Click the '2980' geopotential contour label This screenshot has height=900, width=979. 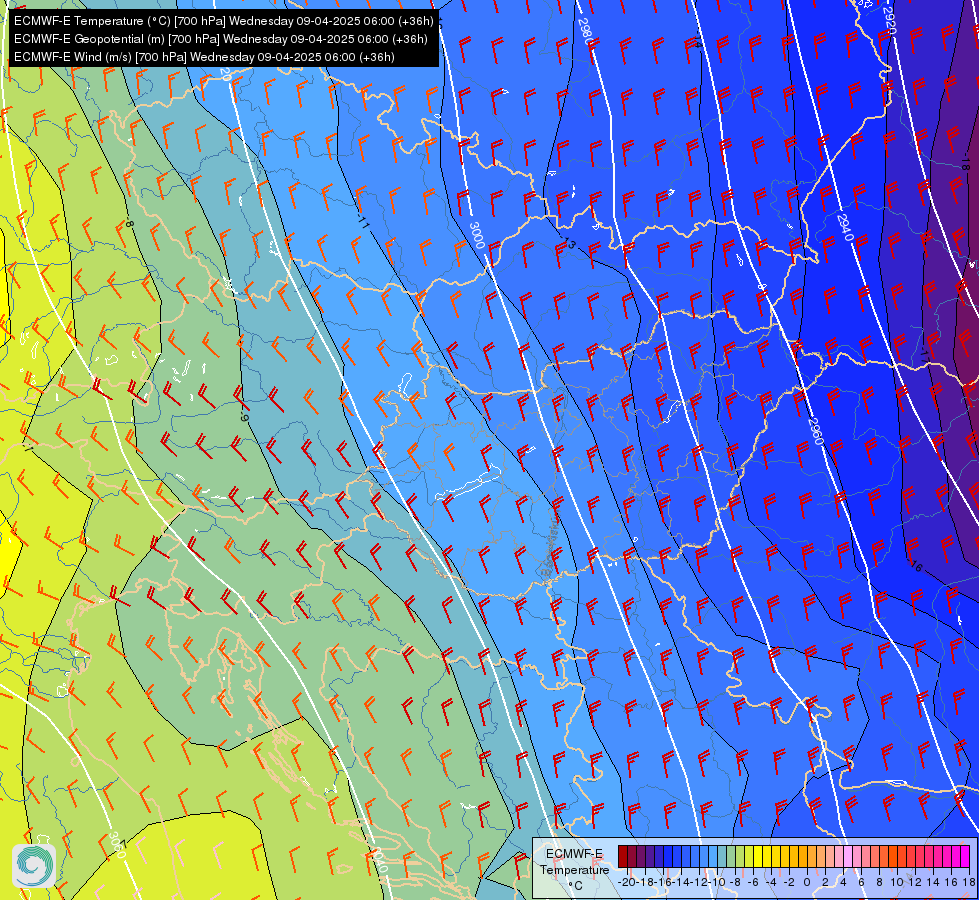tap(585, 30)
